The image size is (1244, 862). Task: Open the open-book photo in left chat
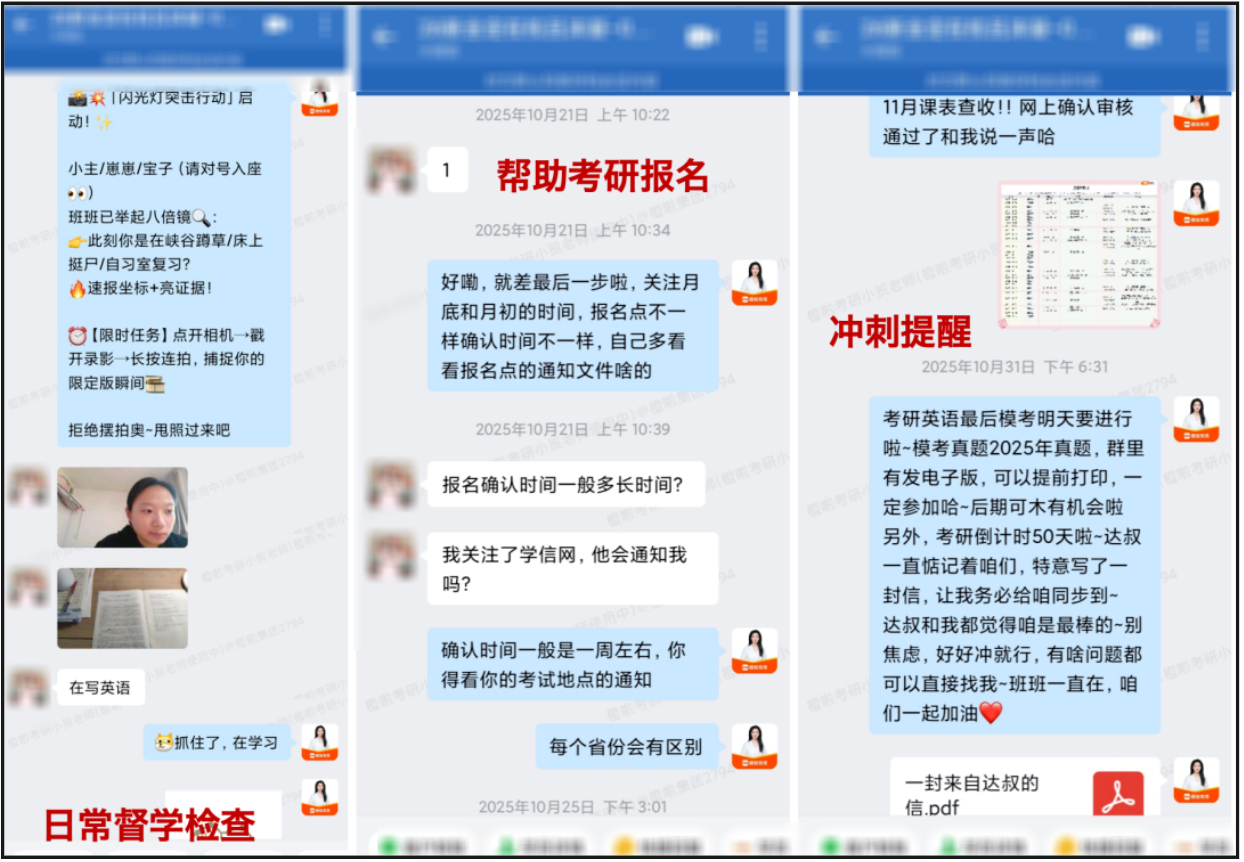click(122, 608)
